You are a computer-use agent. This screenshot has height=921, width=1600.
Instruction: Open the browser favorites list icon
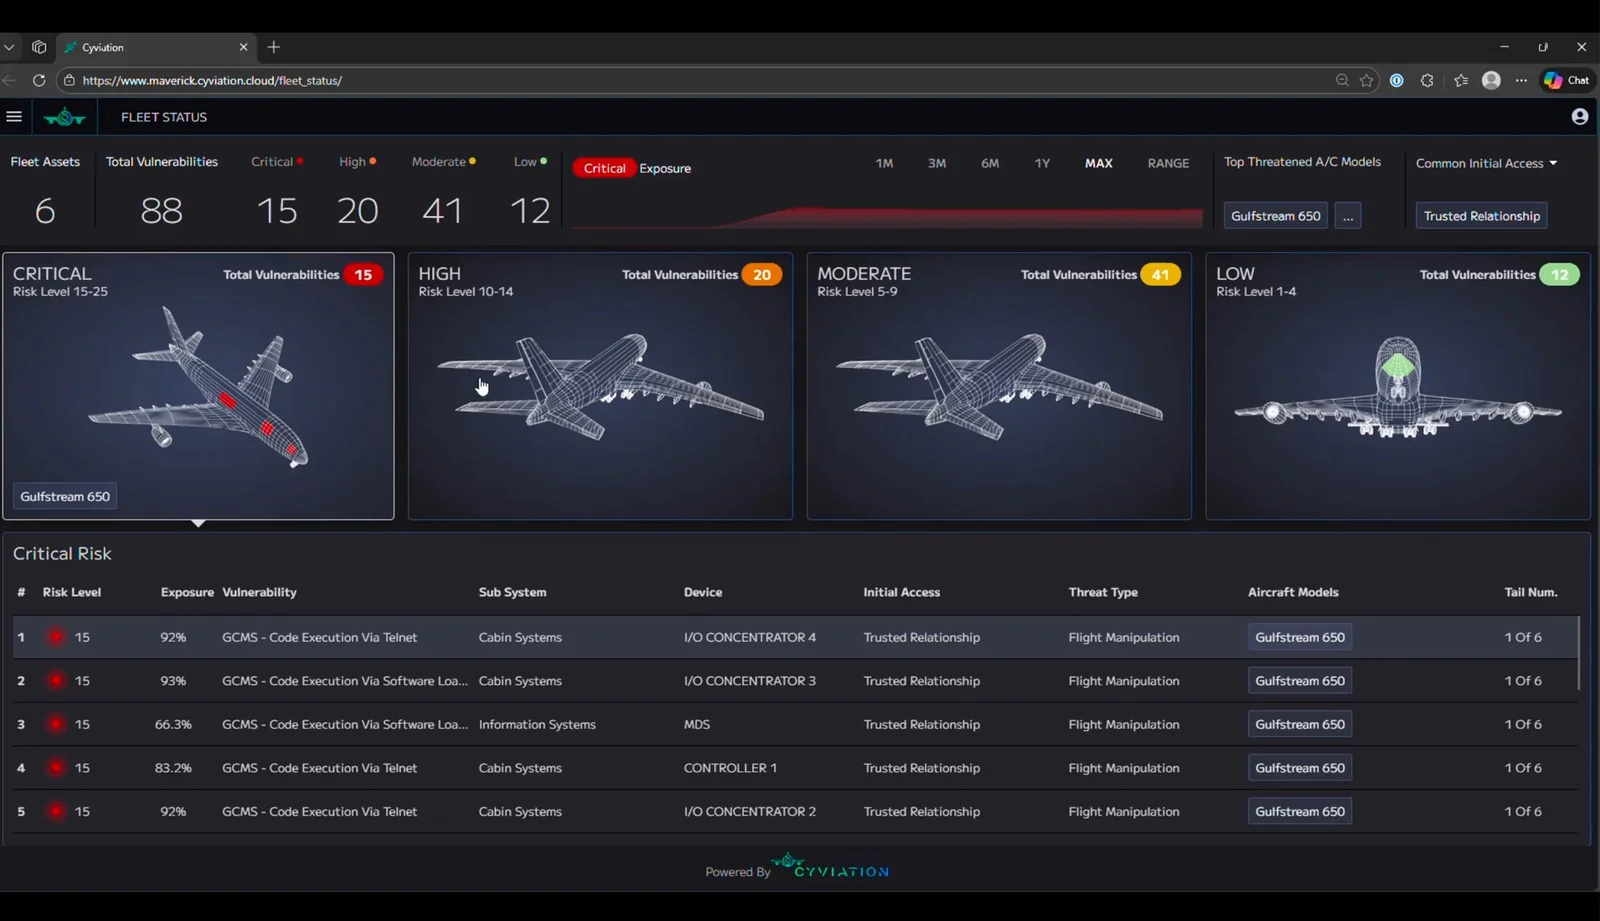pyautogui.click(x=1461, y=80)
